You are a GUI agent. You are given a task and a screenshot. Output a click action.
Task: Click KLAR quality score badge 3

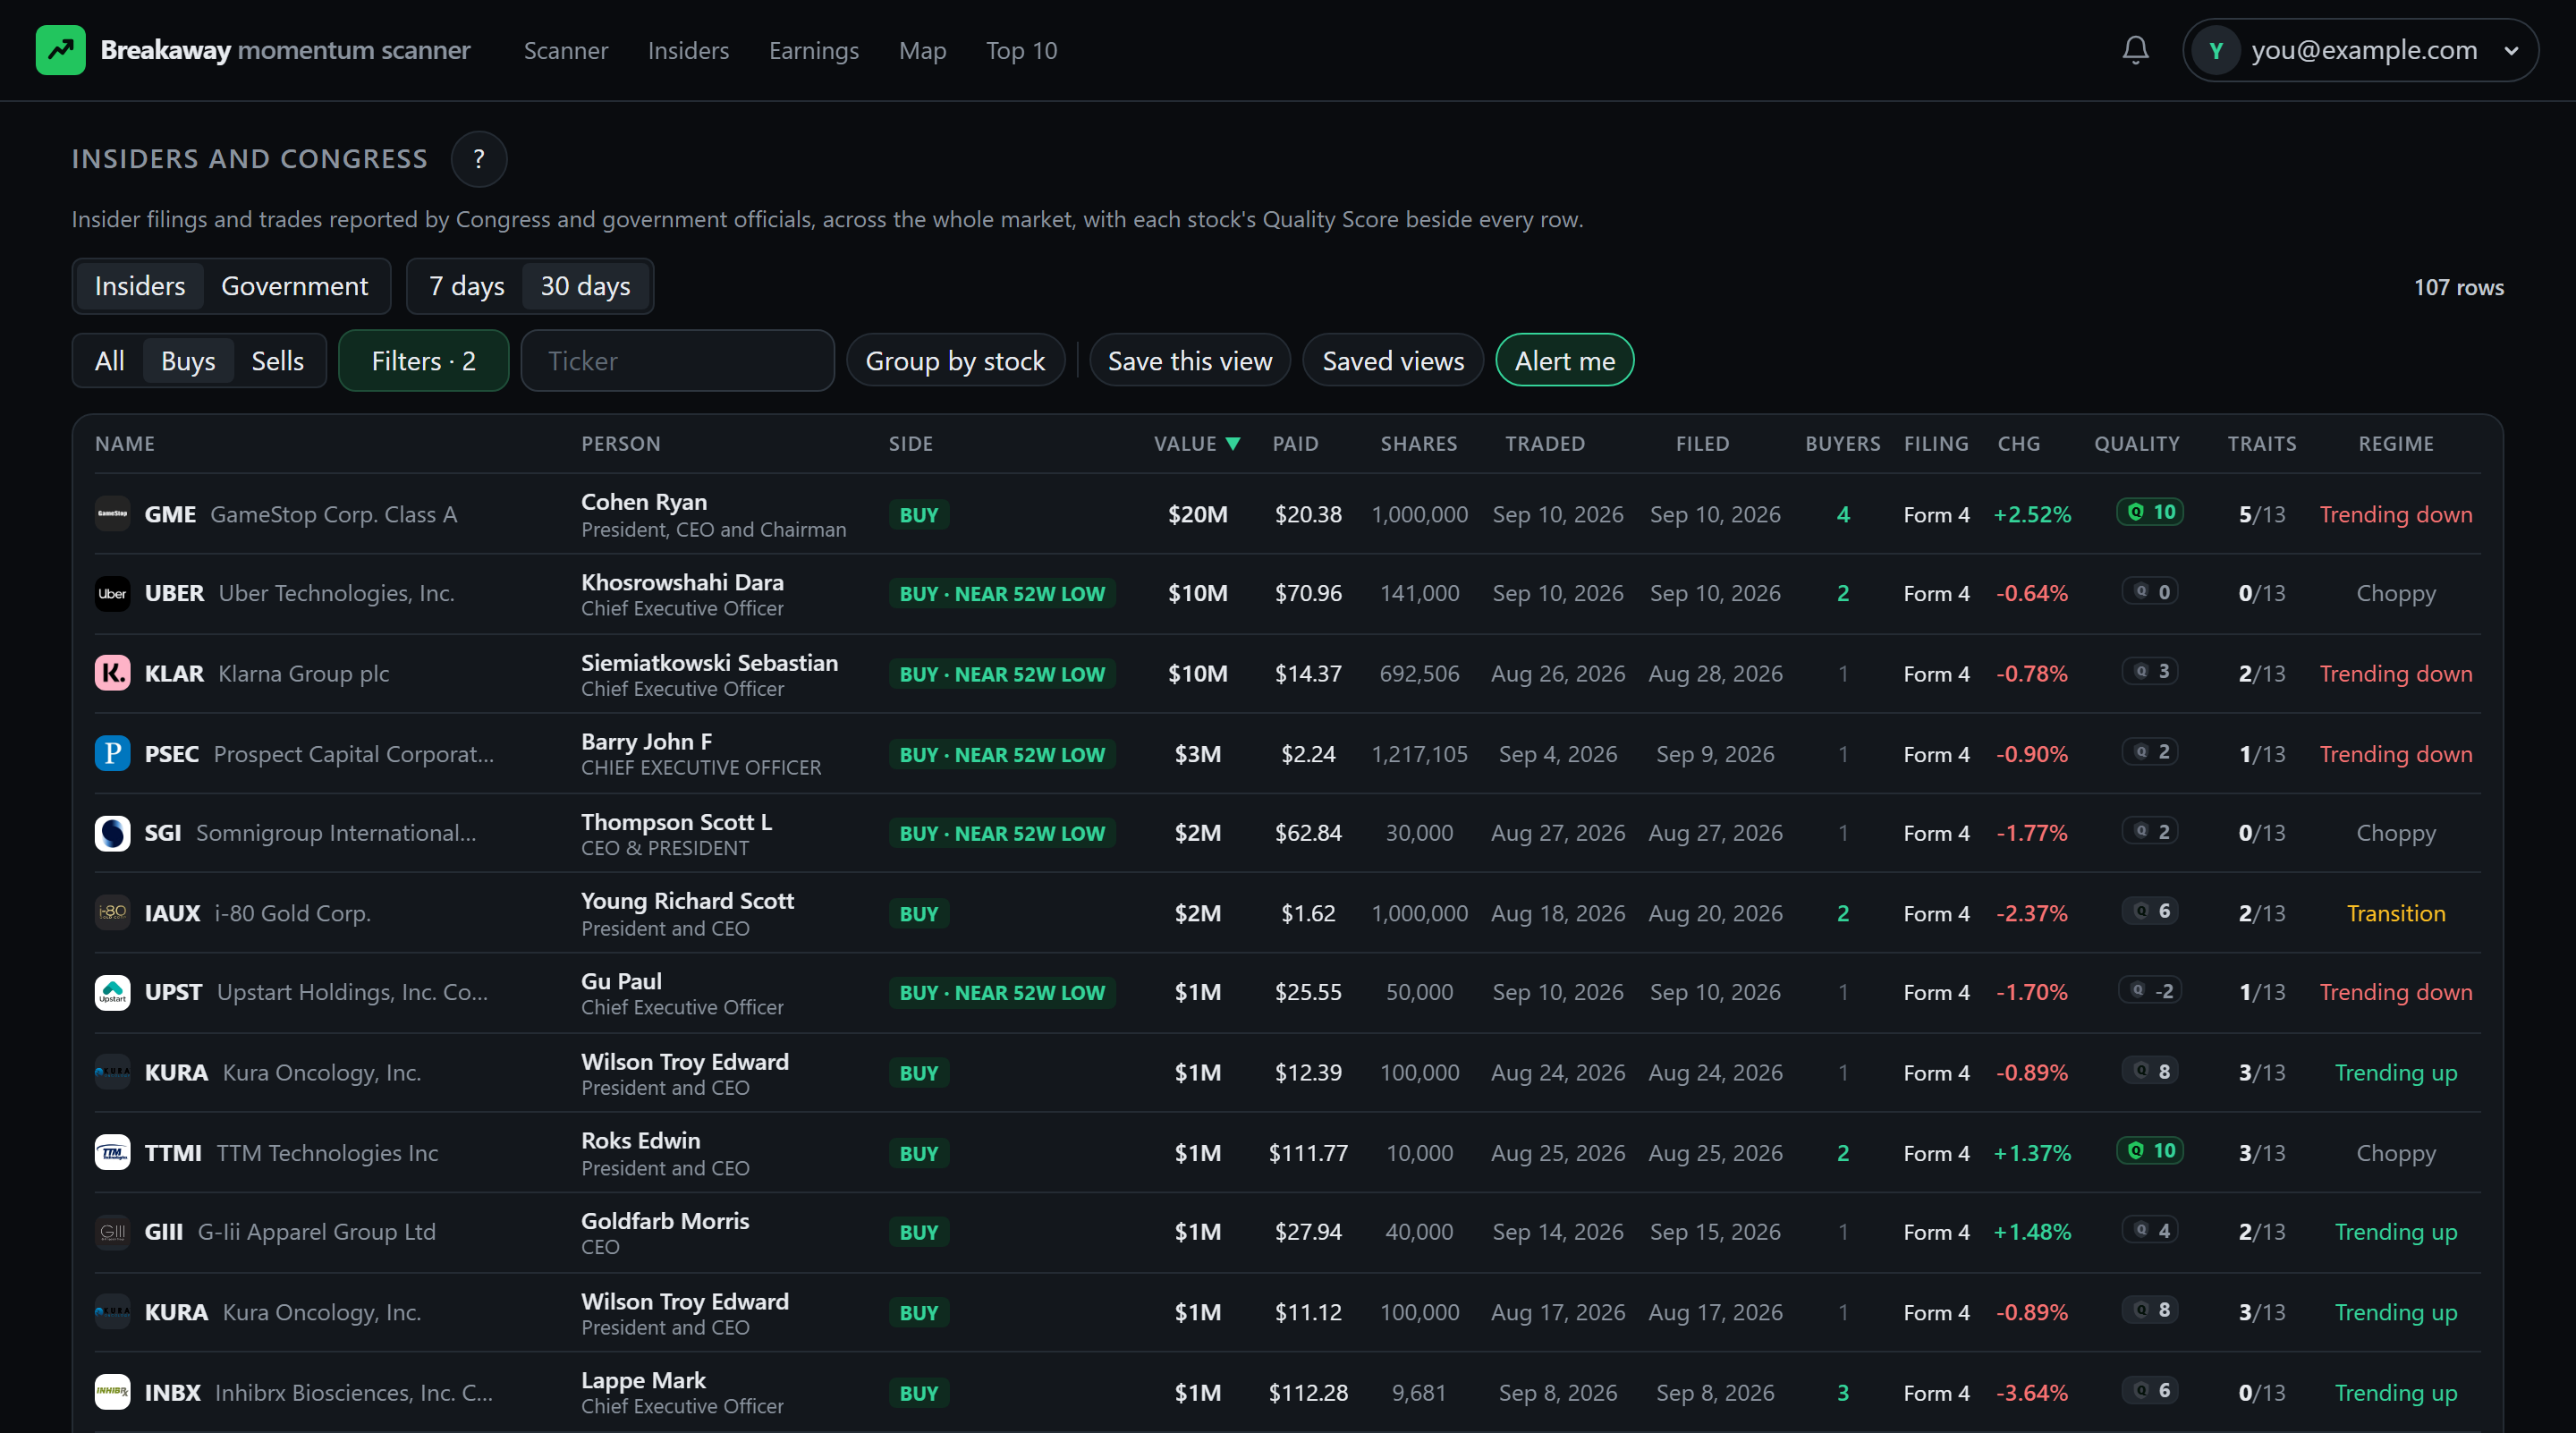2150,671
